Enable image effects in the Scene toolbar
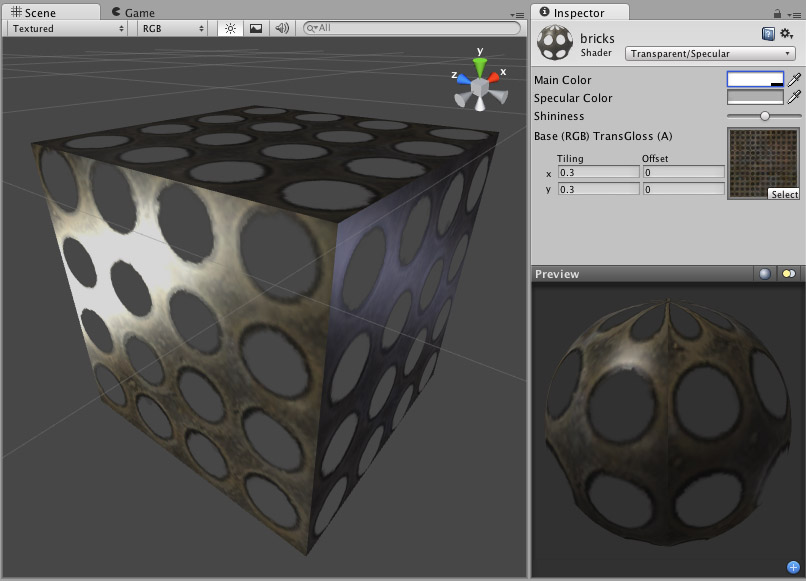Viewport: 806px width, 581px height. coord(254,28)
